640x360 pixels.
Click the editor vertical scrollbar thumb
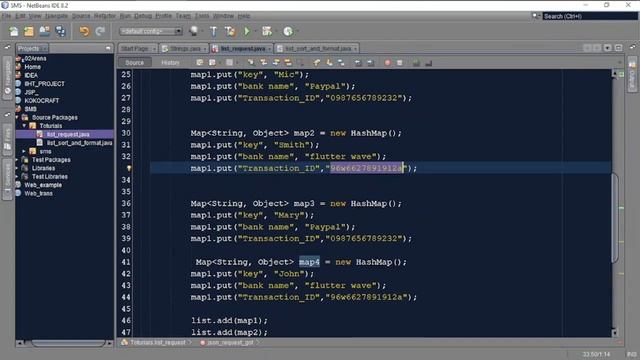615,218
